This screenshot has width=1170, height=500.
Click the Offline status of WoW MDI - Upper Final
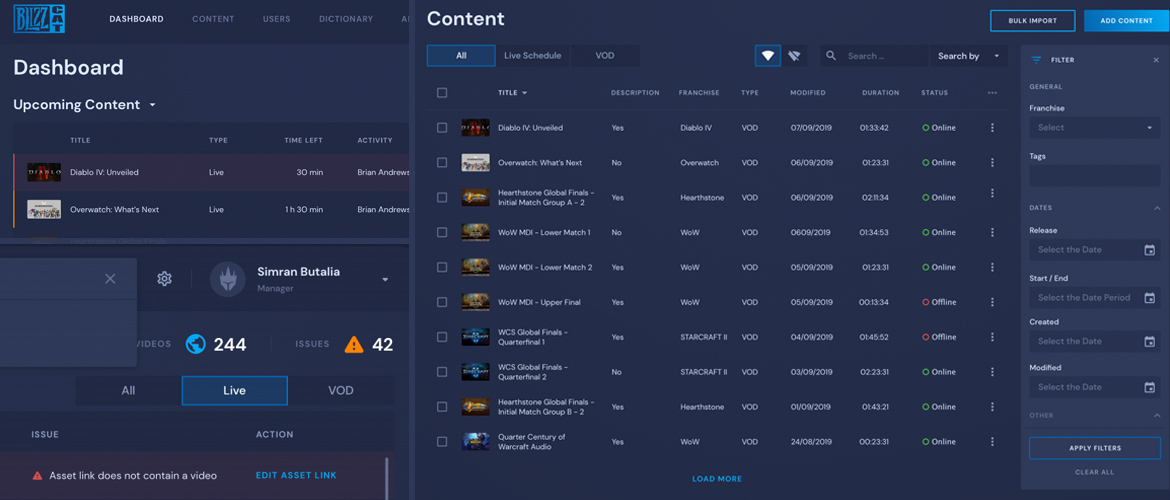(939, 302)
